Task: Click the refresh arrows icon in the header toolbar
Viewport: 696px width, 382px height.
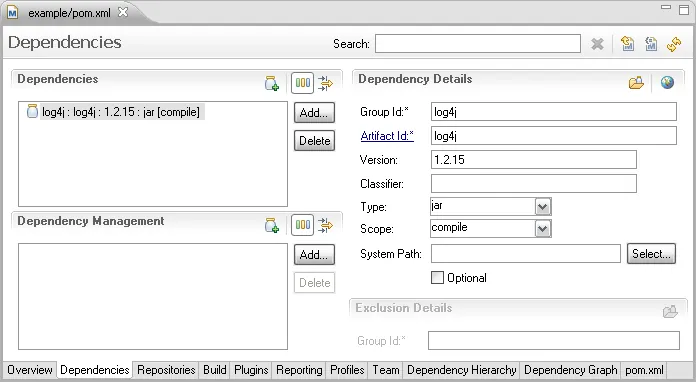Action: [x=674, y=44]
